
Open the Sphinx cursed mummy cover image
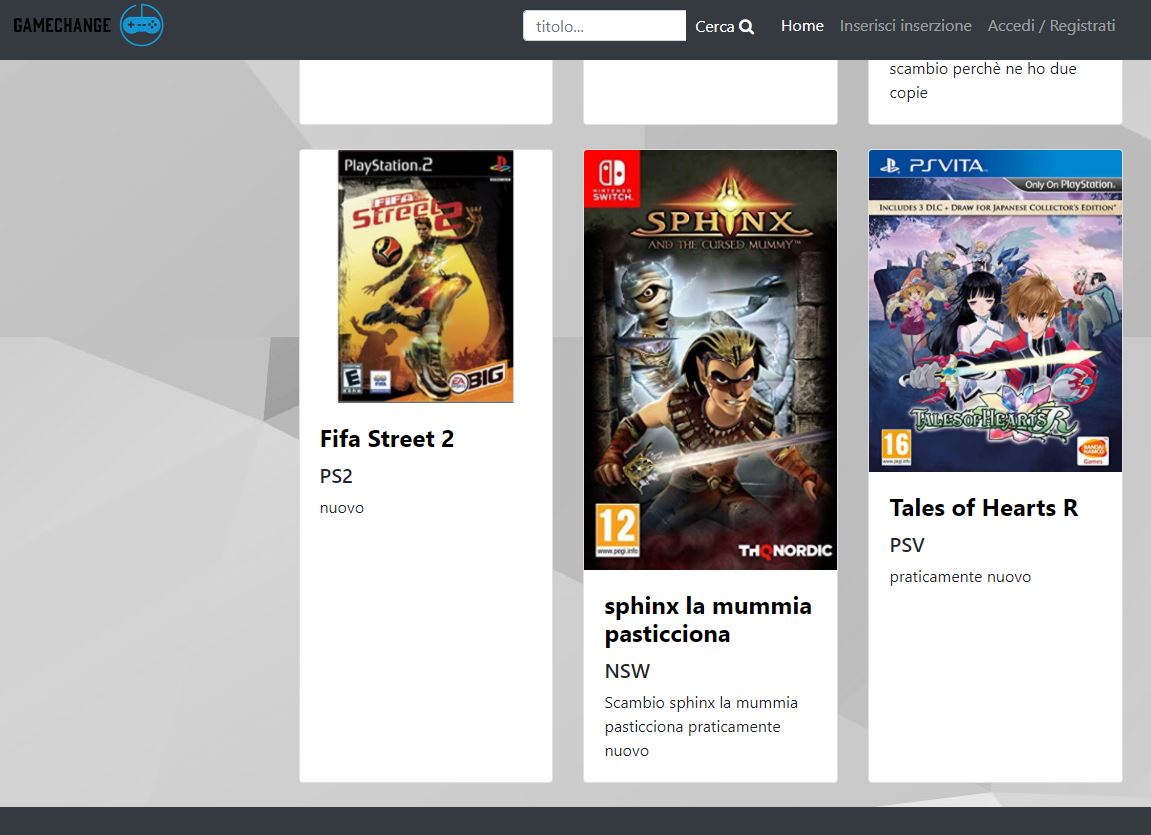pyautogui.click(x=711, y=360)
